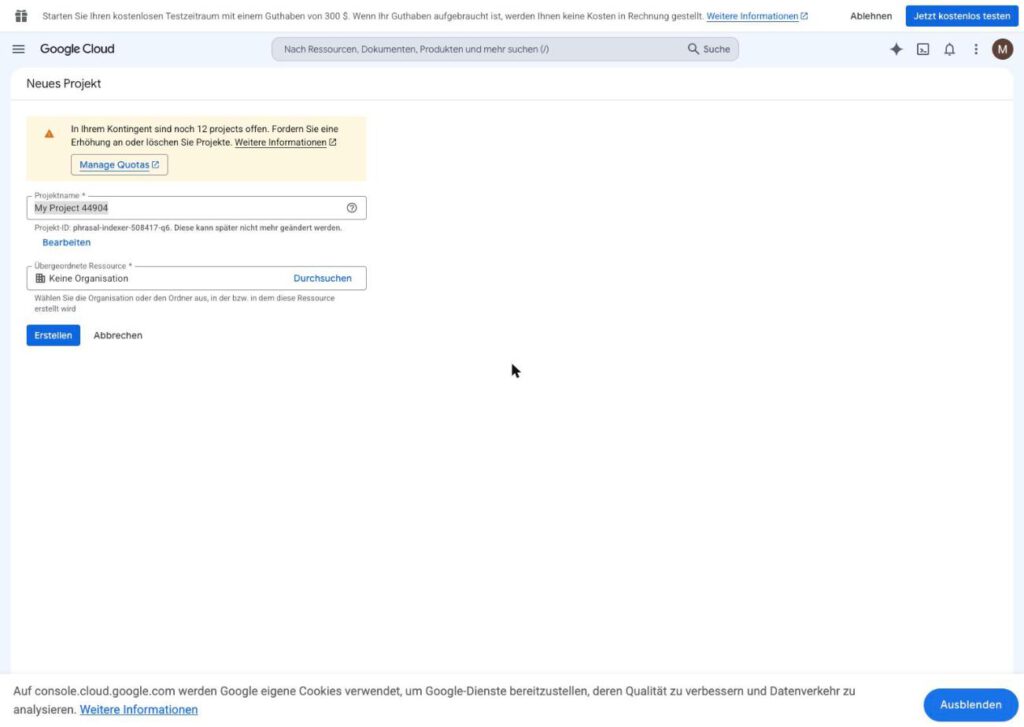Screen dimensions: 1024x727
Task: Click the Projektname help question icon
Action: tap(351, 208)
